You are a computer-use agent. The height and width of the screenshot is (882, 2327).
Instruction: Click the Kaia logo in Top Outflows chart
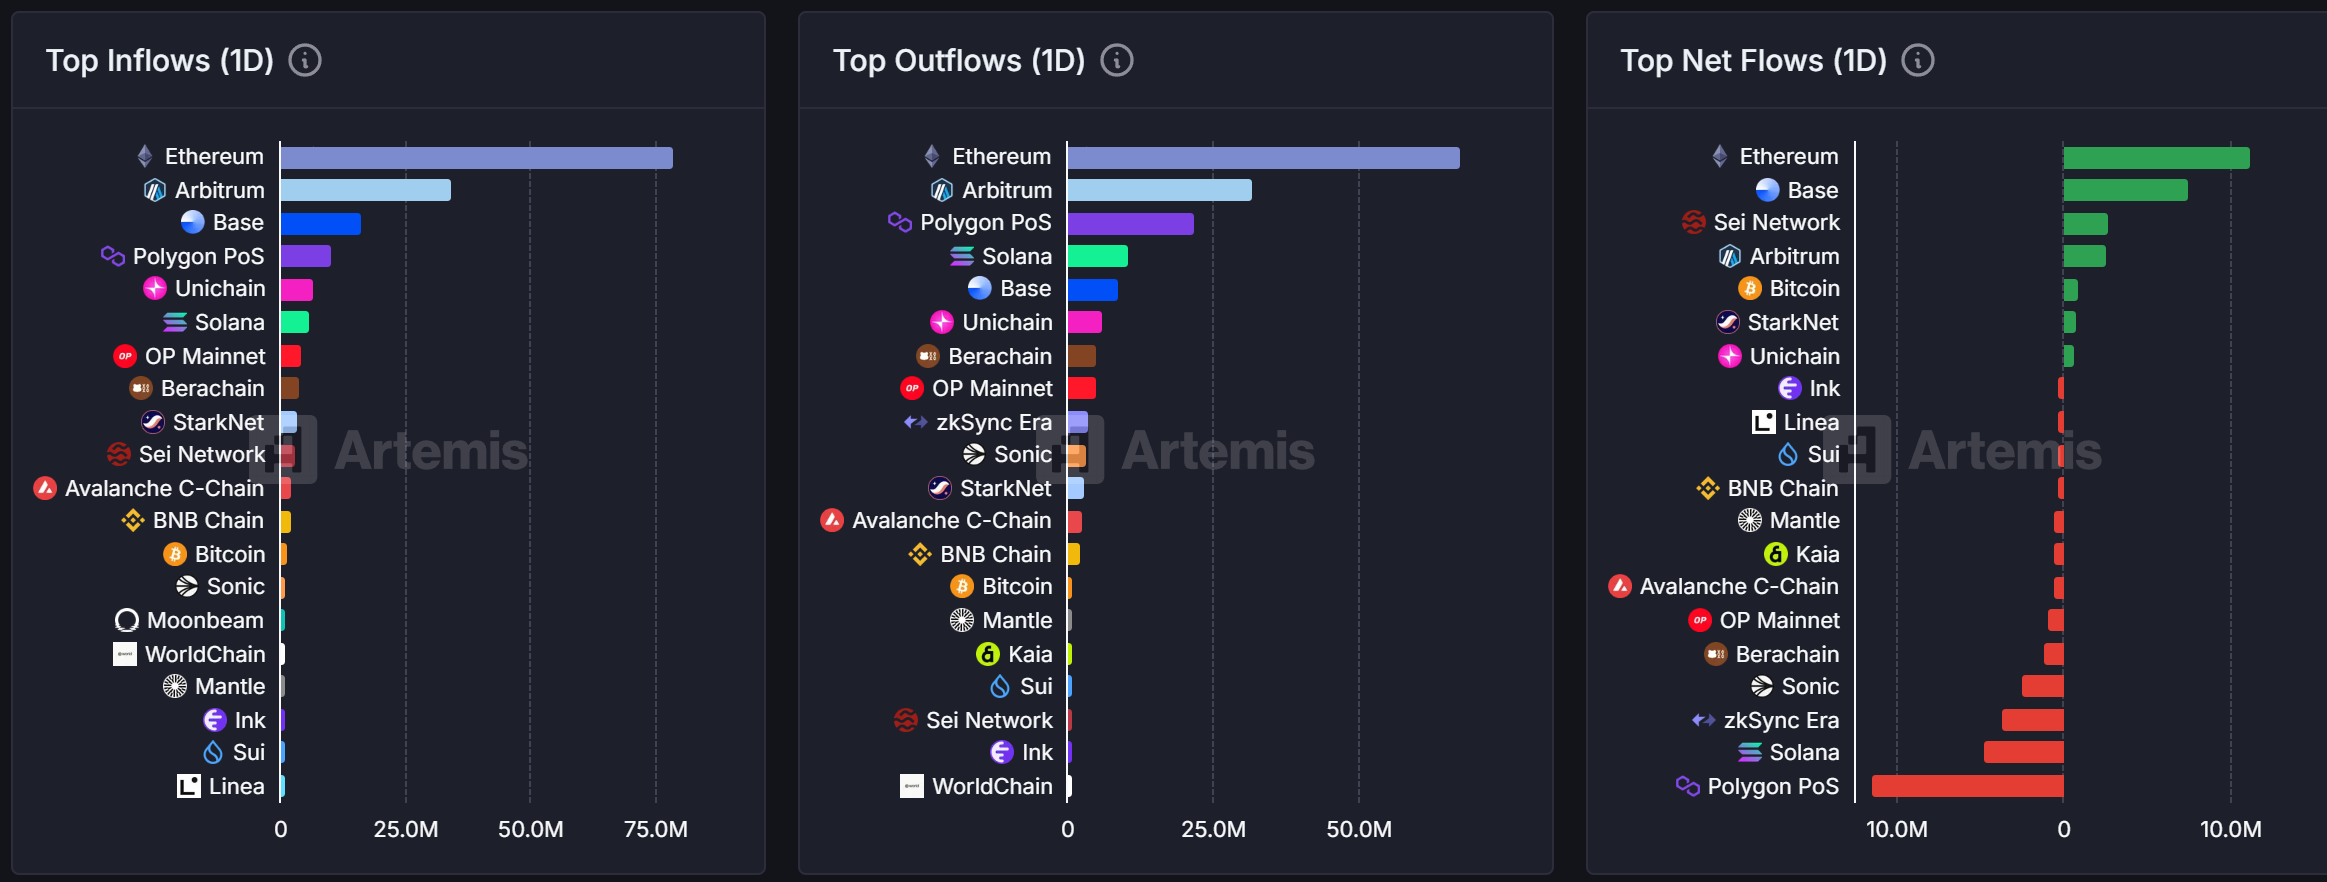click(x=988, y=654)
